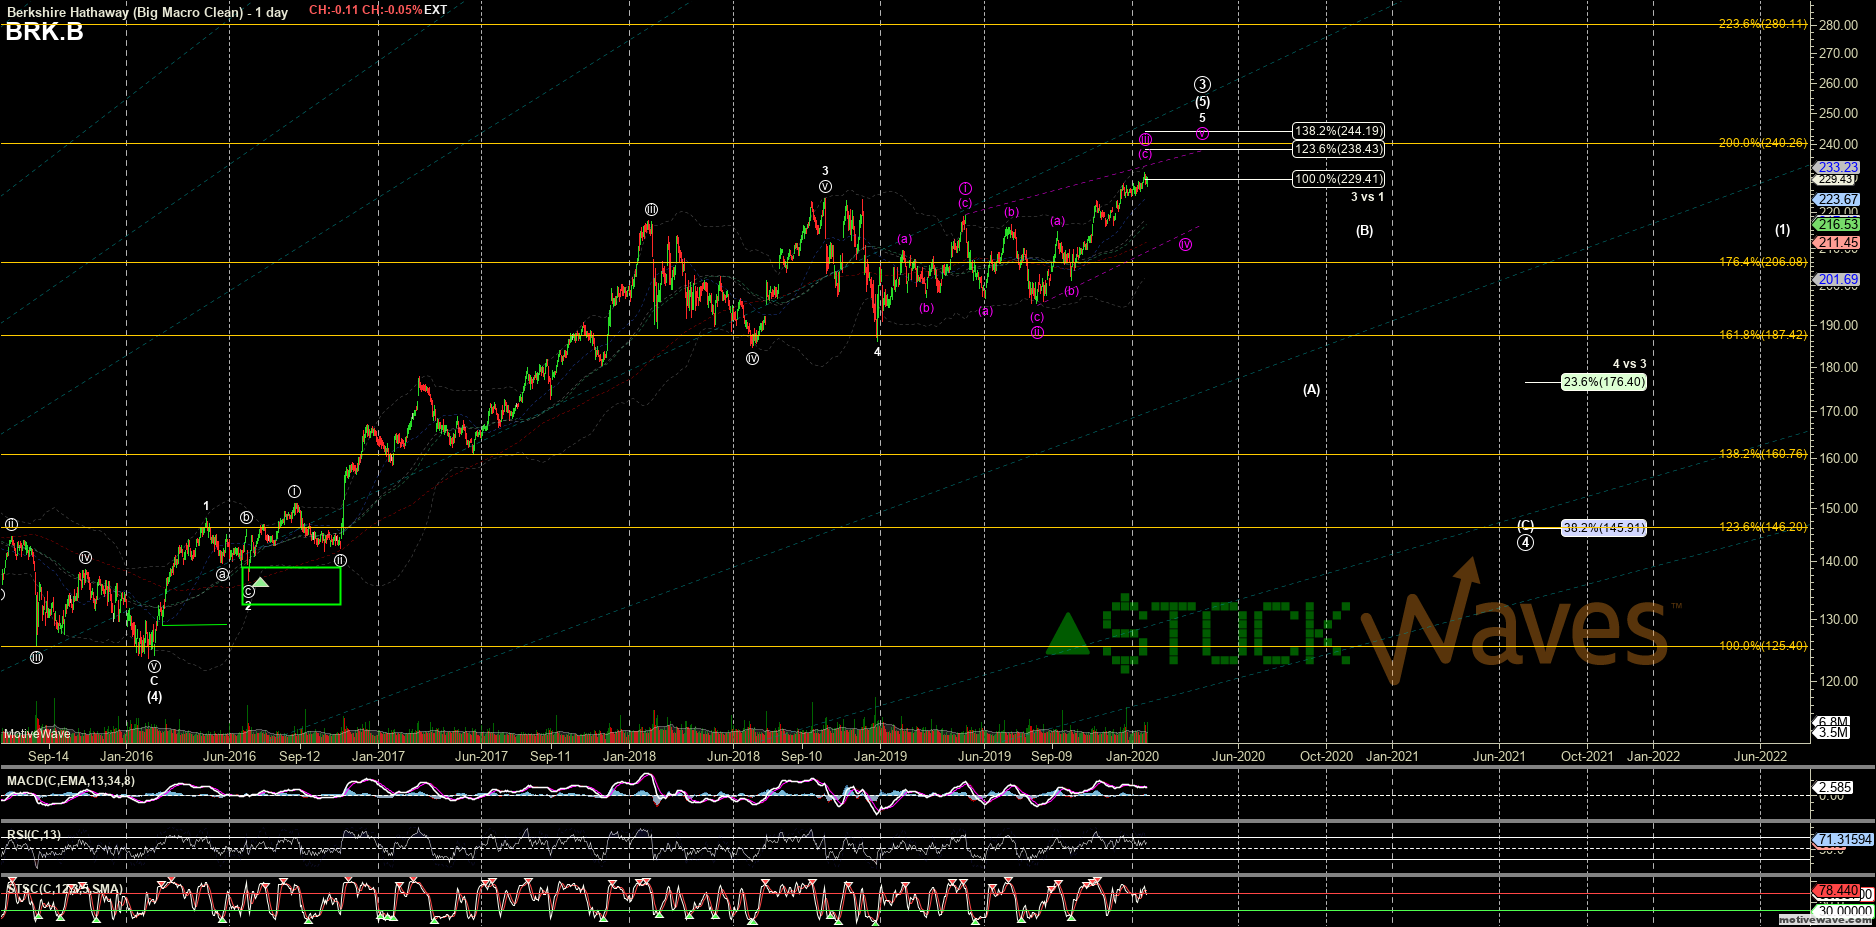Screen dimensions: 1876x927
Task: Select the 233.23 price axis tag
Action: [x=1838, y=168]
